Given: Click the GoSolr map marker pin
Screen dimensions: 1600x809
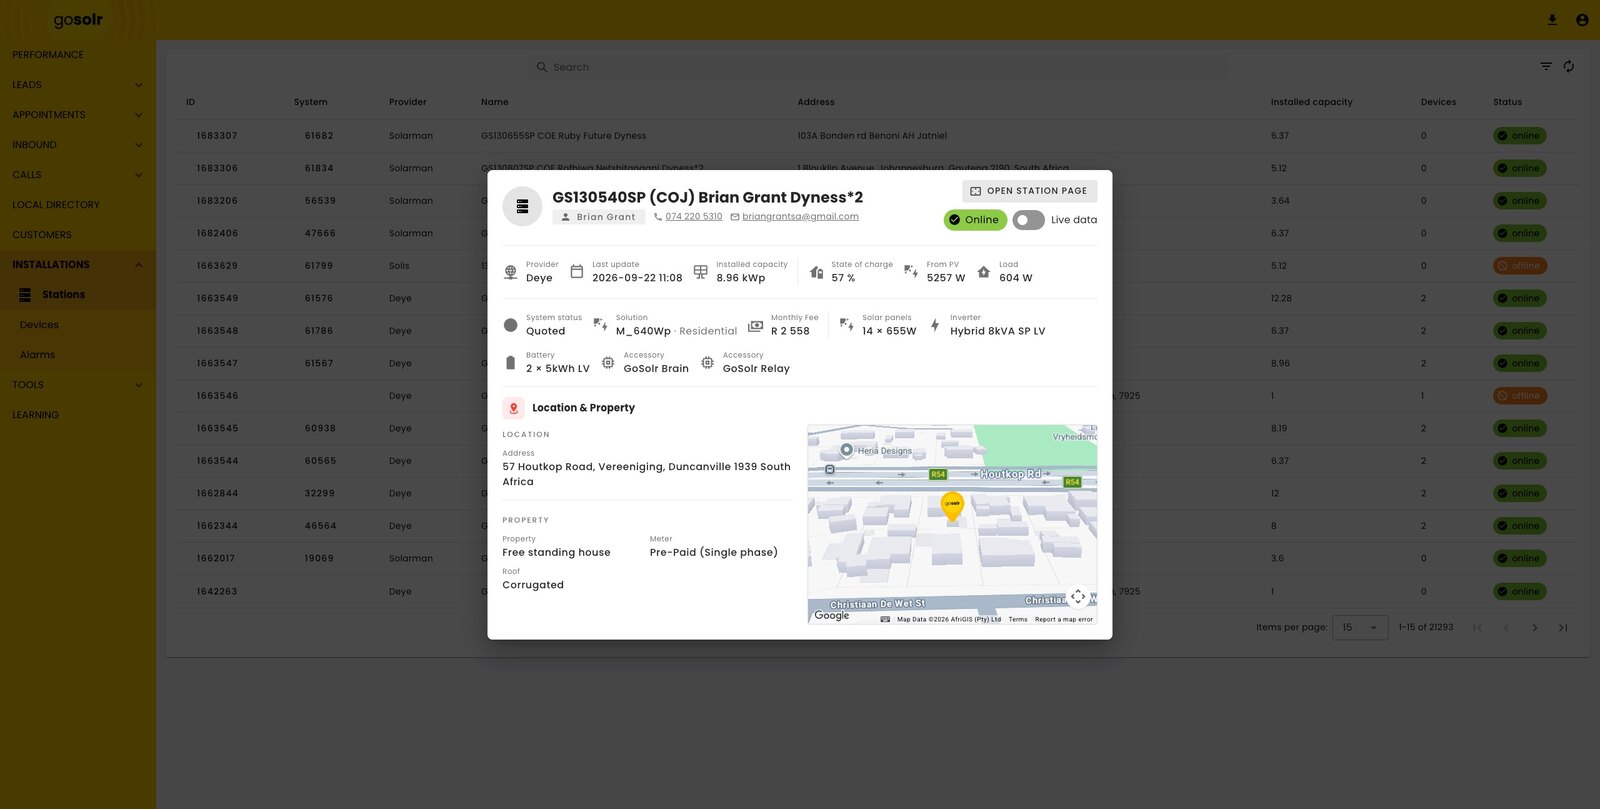Looking at the screenshot, I should click(953, 507).
